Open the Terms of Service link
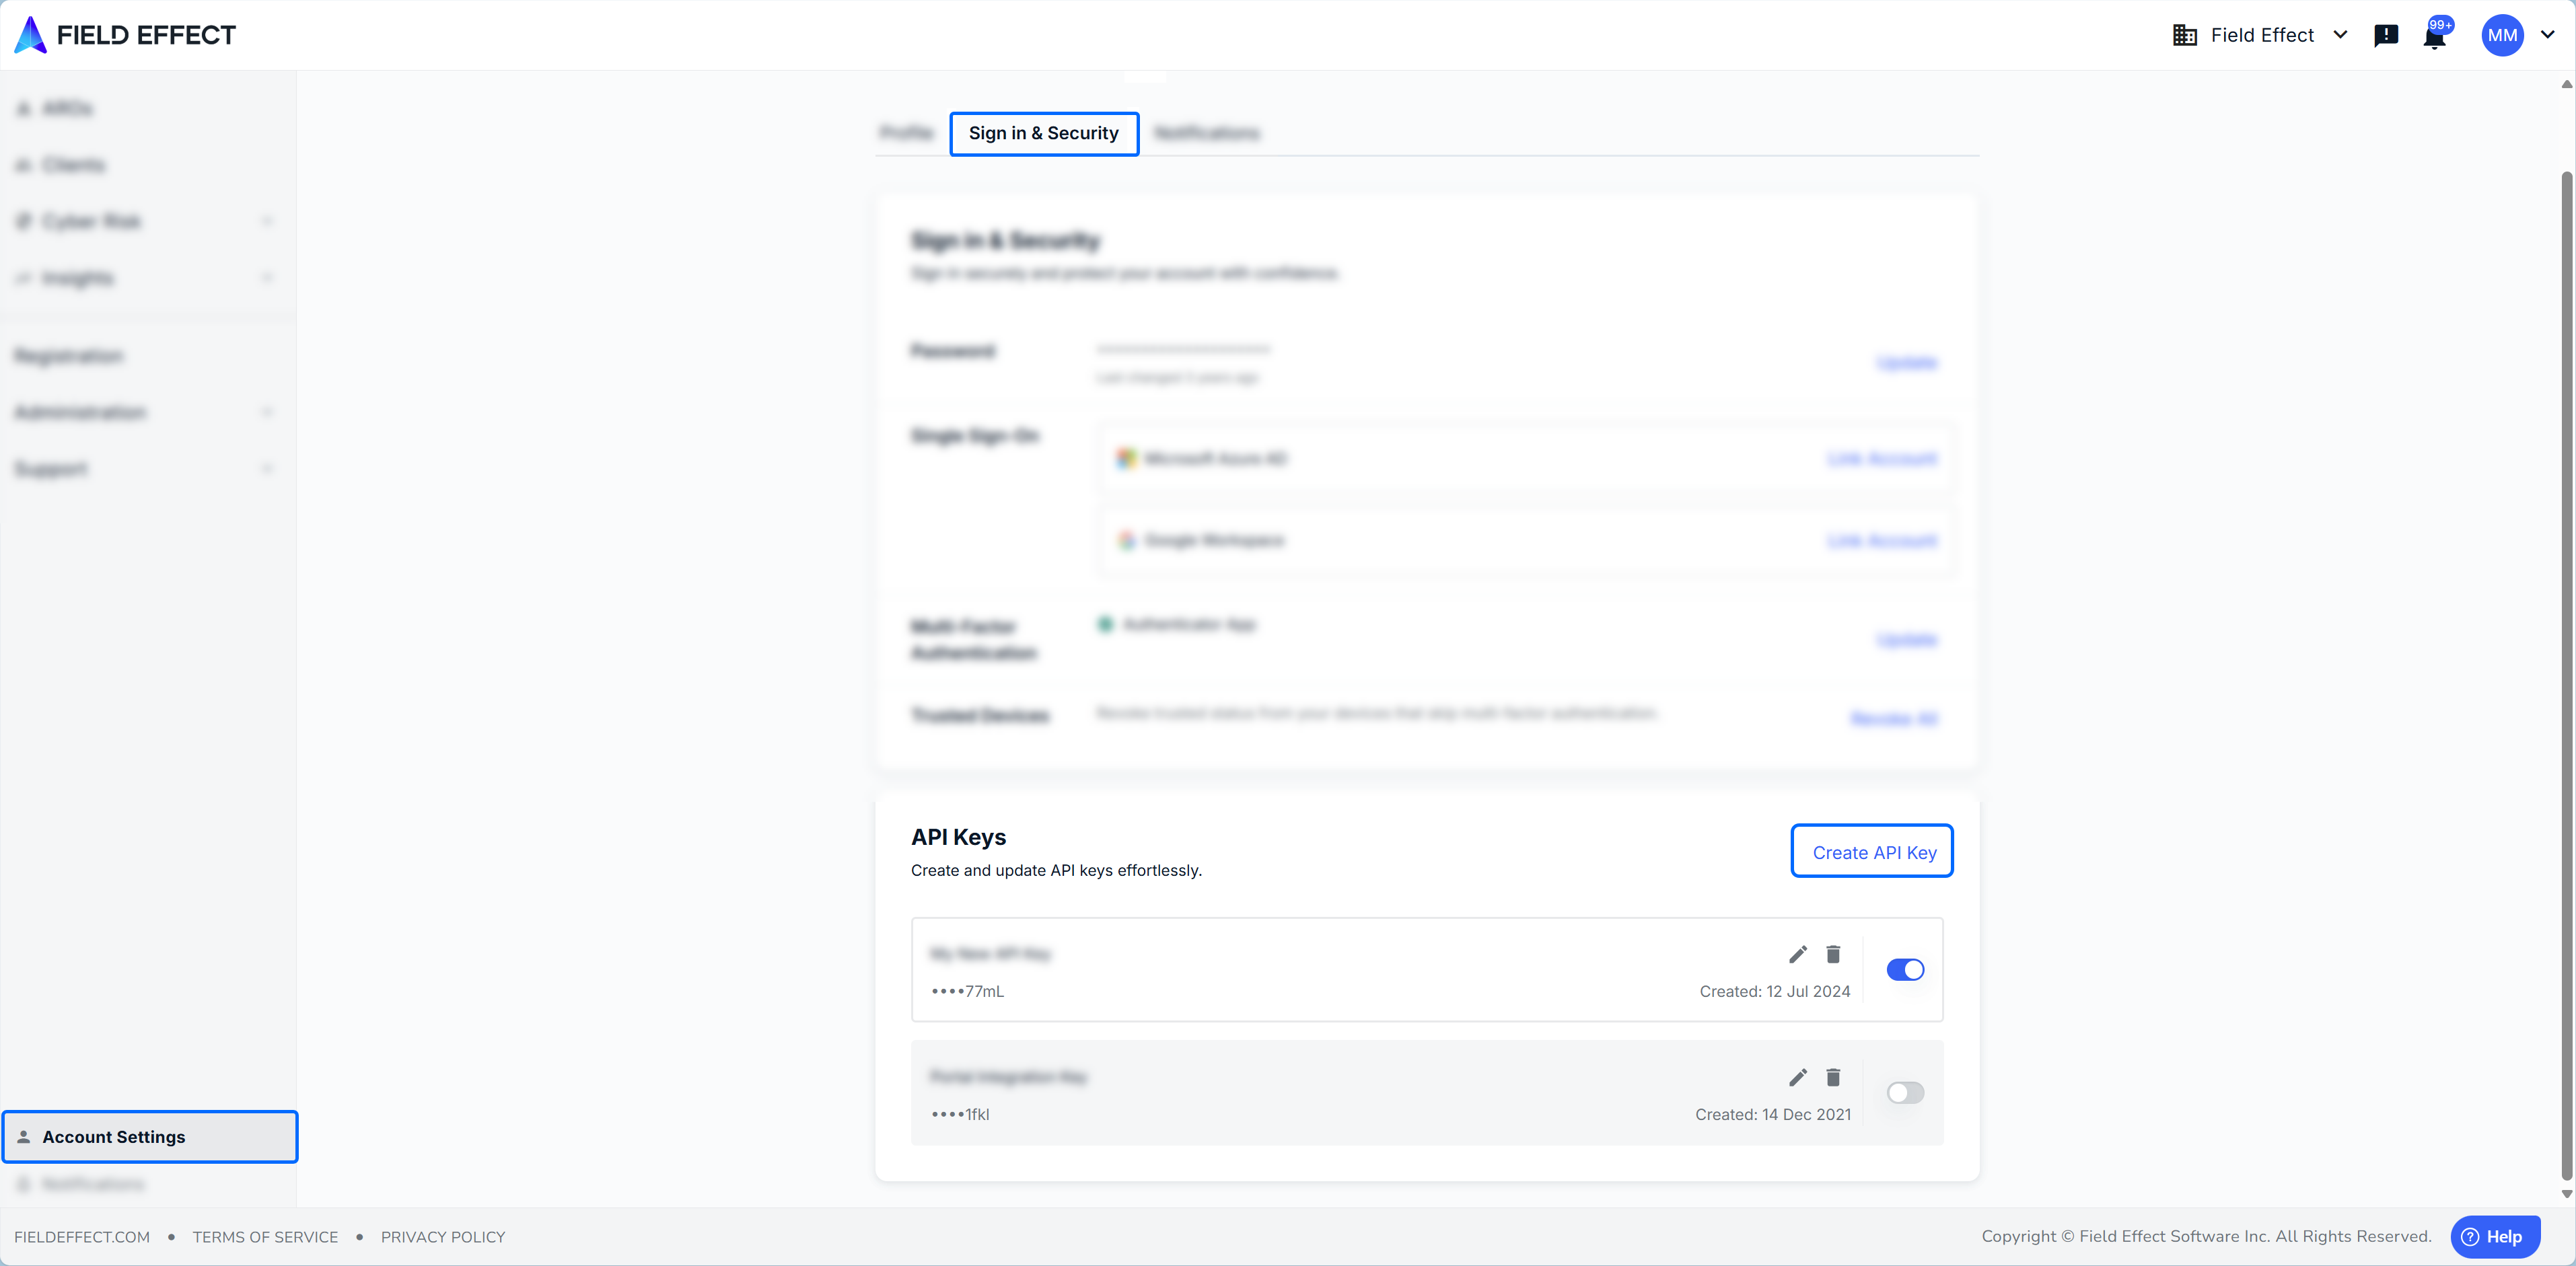2576x1266 pixels. click(x=265, y=1236)
